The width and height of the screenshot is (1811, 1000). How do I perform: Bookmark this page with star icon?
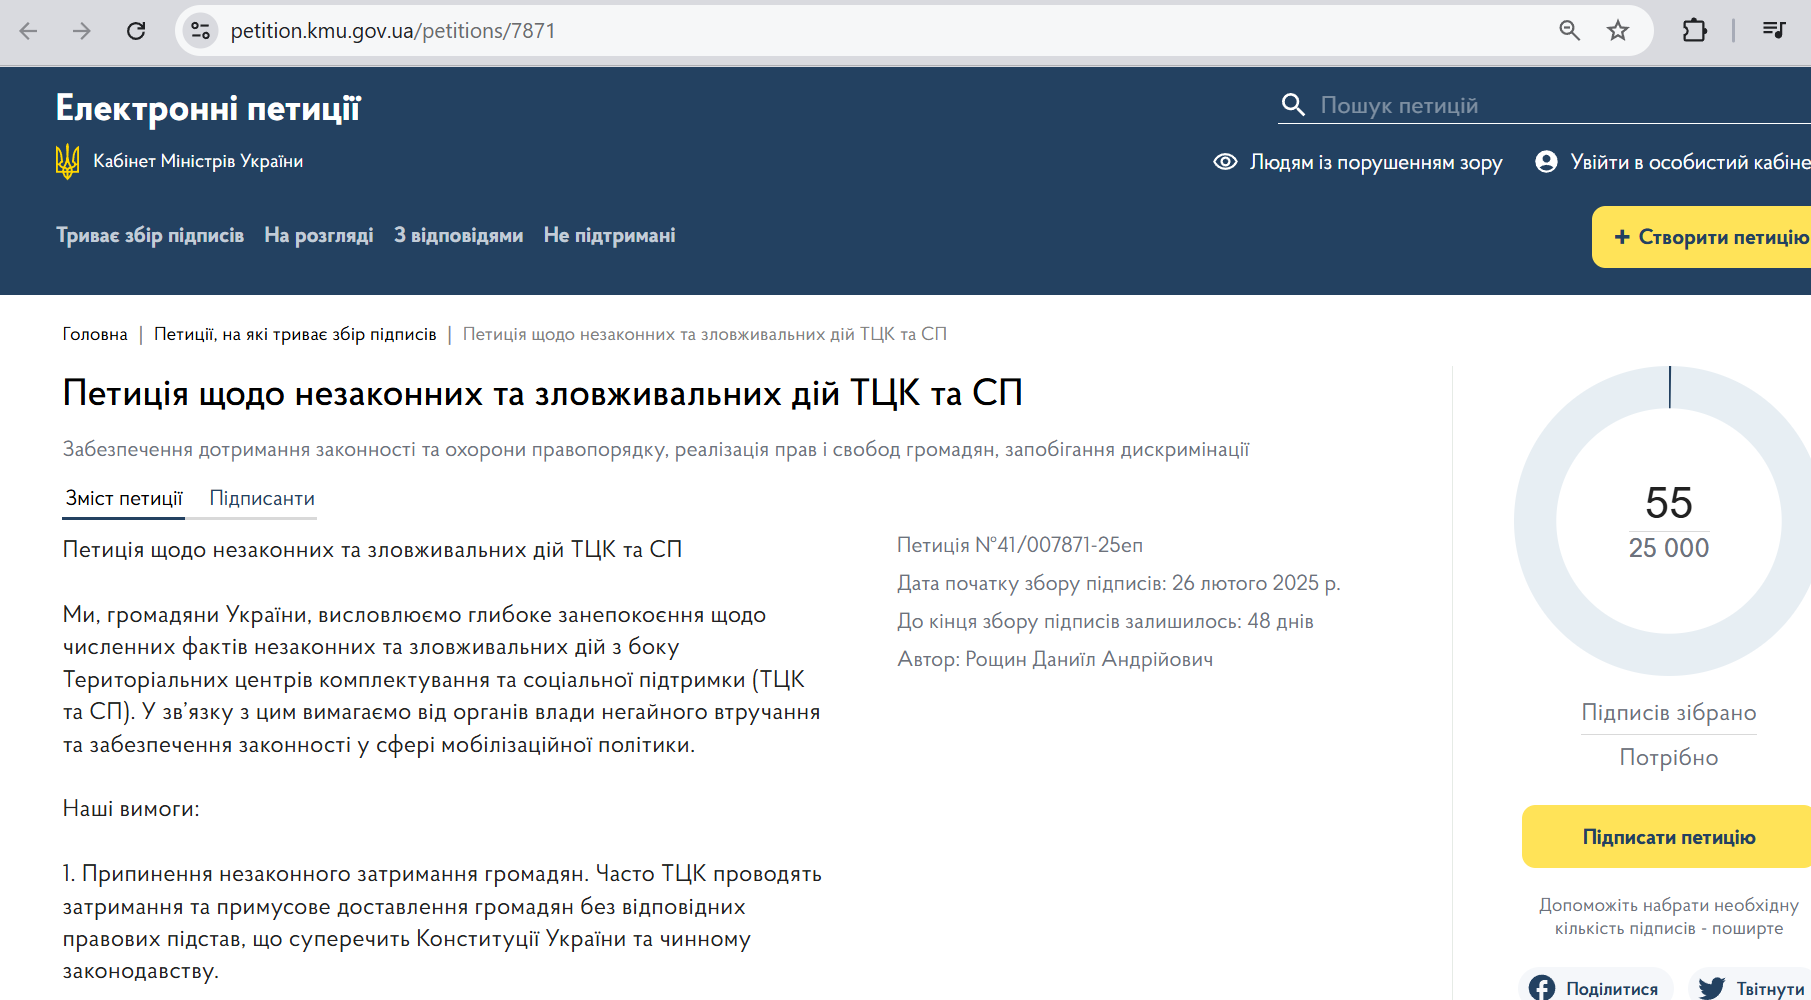pyautogui.click(x=1618, y=31)
